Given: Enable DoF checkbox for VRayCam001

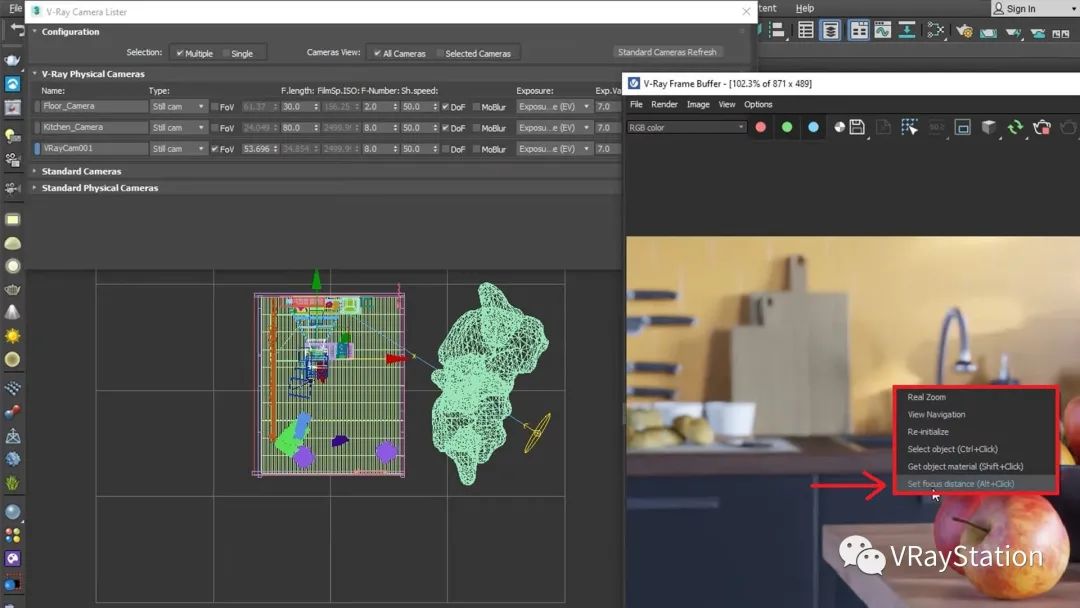Looking at the screenshot, I should [446, 149].
